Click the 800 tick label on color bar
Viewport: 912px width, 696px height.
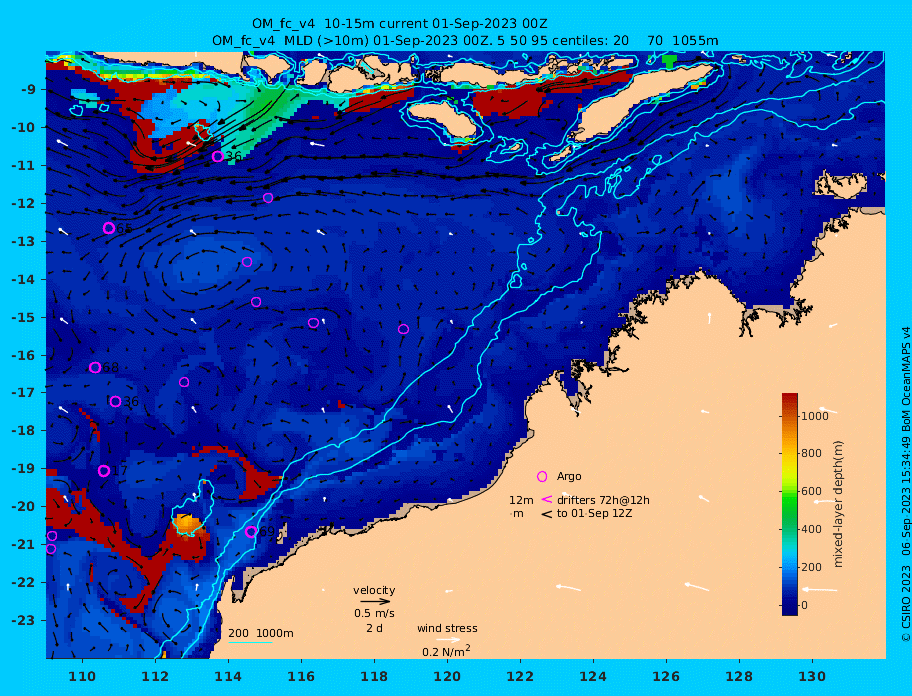pyautogui.click(x=811, y=454)
